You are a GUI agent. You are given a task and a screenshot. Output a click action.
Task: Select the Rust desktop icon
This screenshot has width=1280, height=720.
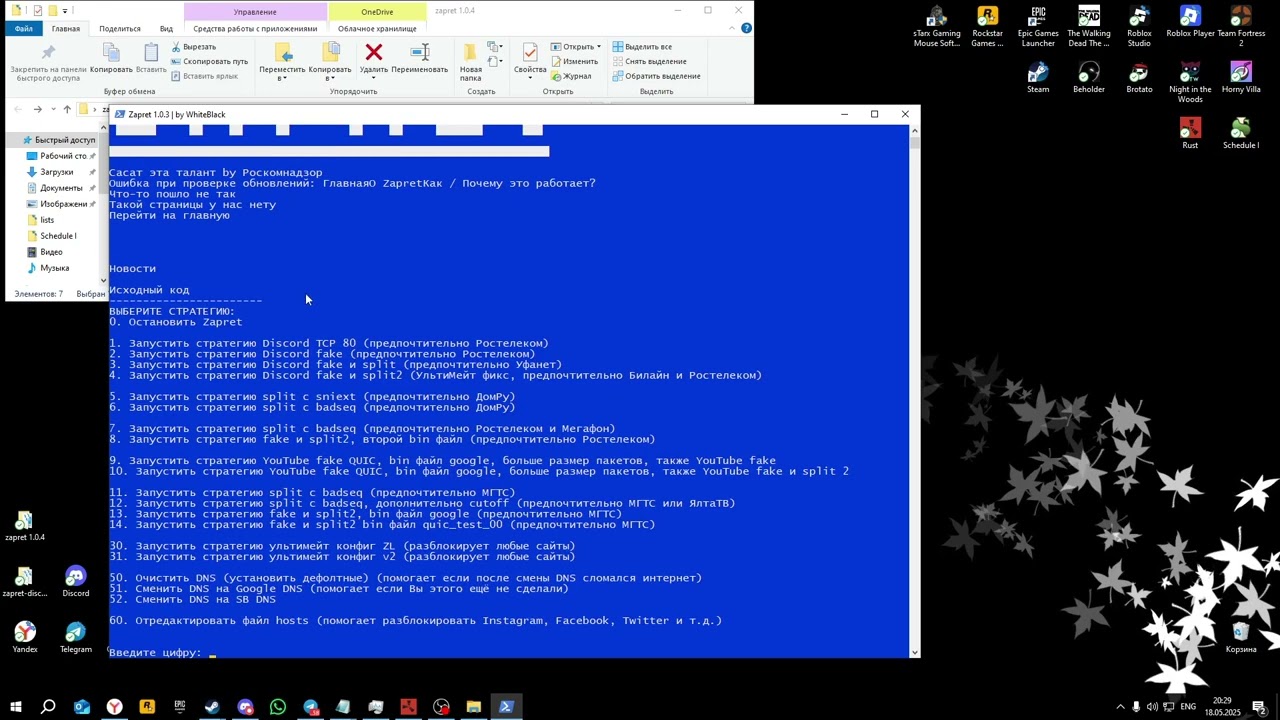click(x=1190, y=134)
